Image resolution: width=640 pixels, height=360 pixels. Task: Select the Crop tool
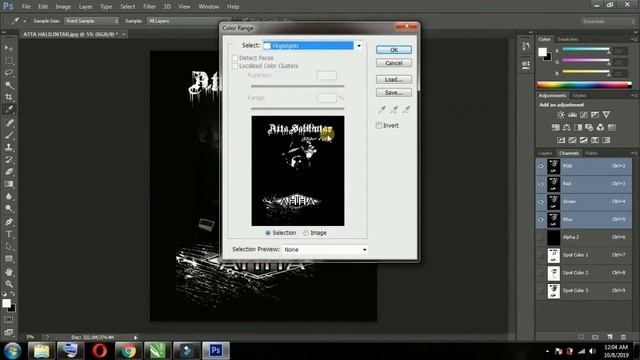point(9,97)
